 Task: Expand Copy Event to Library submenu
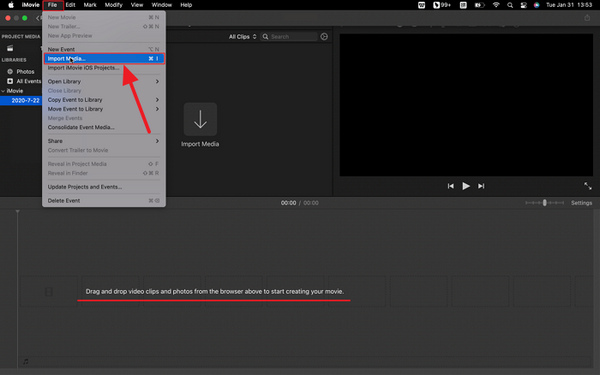click(103, 100)
